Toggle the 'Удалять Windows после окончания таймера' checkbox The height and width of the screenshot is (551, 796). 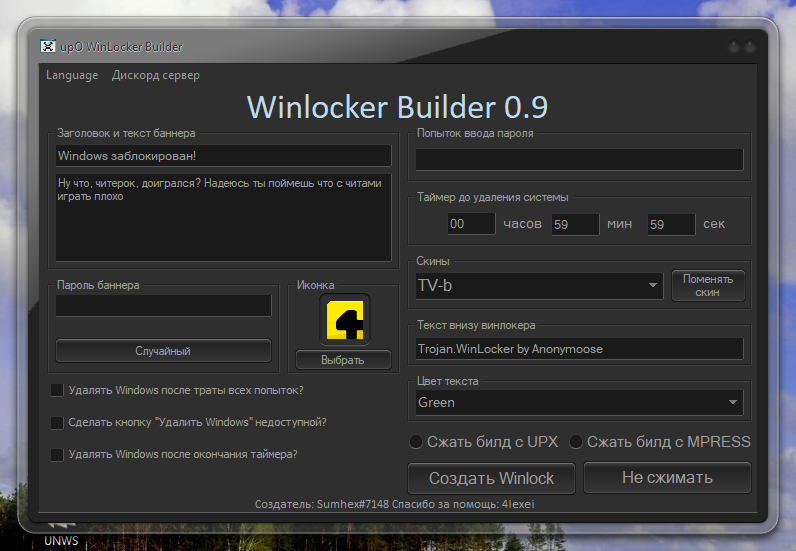(58, 454)
